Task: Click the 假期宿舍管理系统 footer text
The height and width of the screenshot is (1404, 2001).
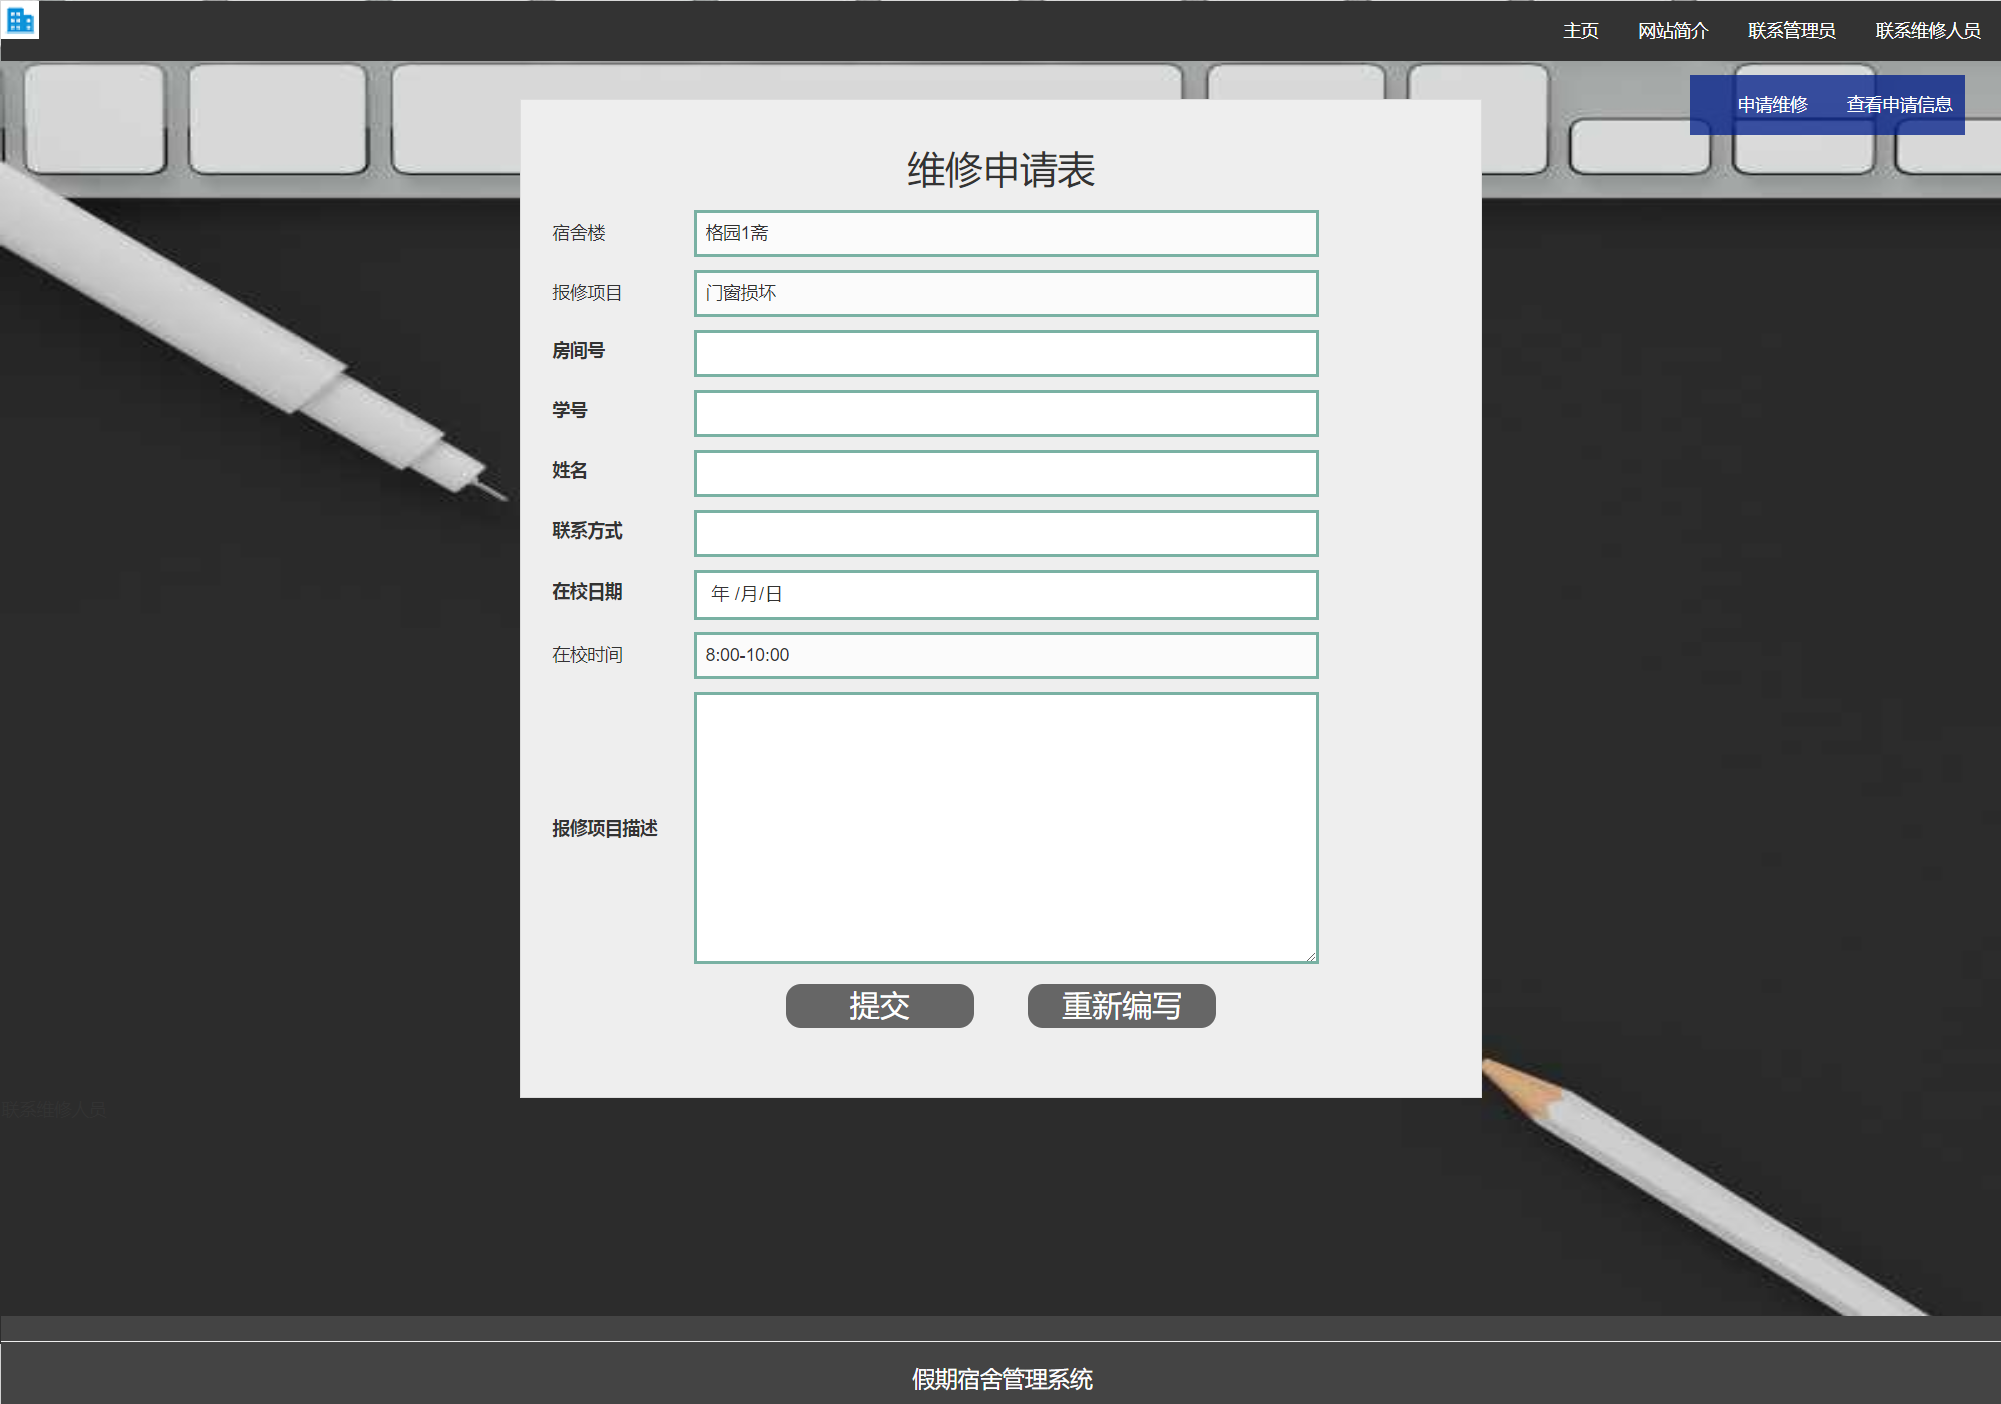Action: click(1001, 1379)
